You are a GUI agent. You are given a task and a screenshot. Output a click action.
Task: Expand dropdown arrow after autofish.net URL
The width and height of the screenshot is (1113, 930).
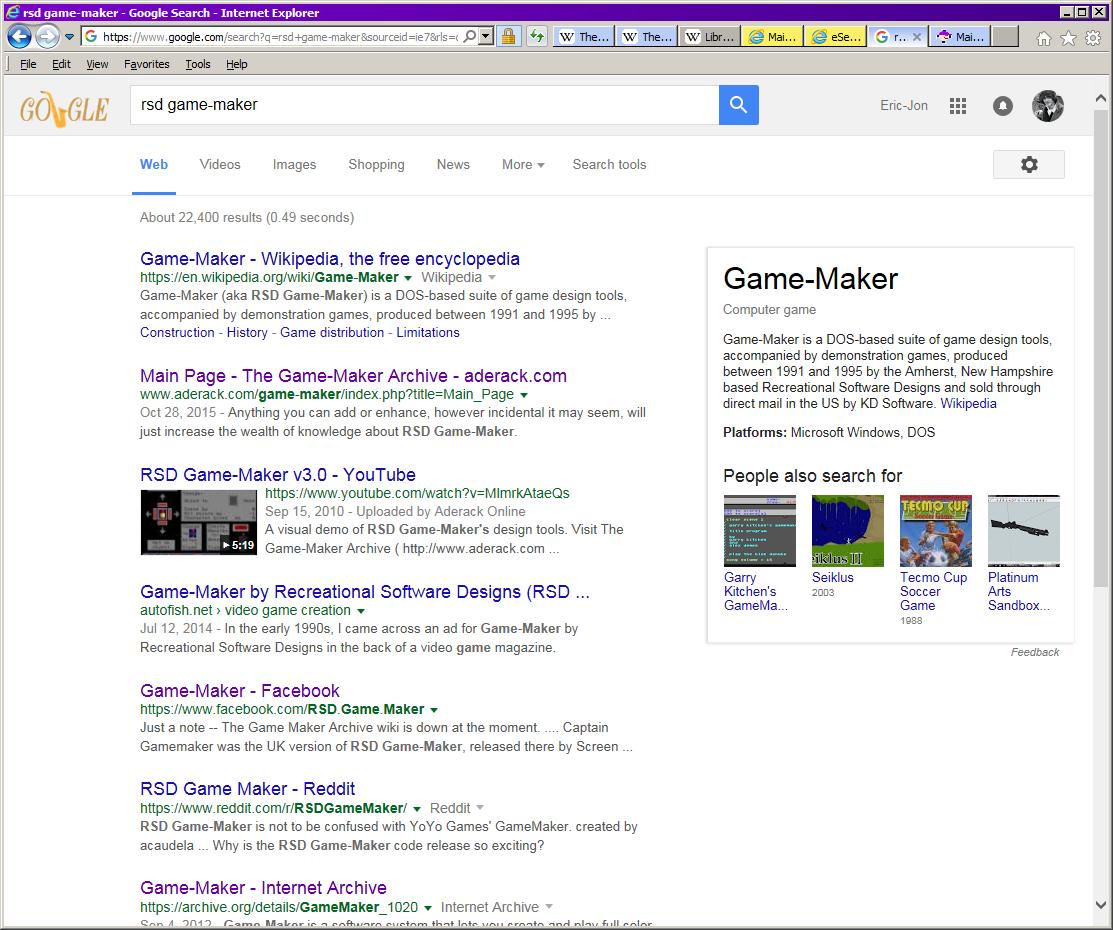tap(361, 611)
